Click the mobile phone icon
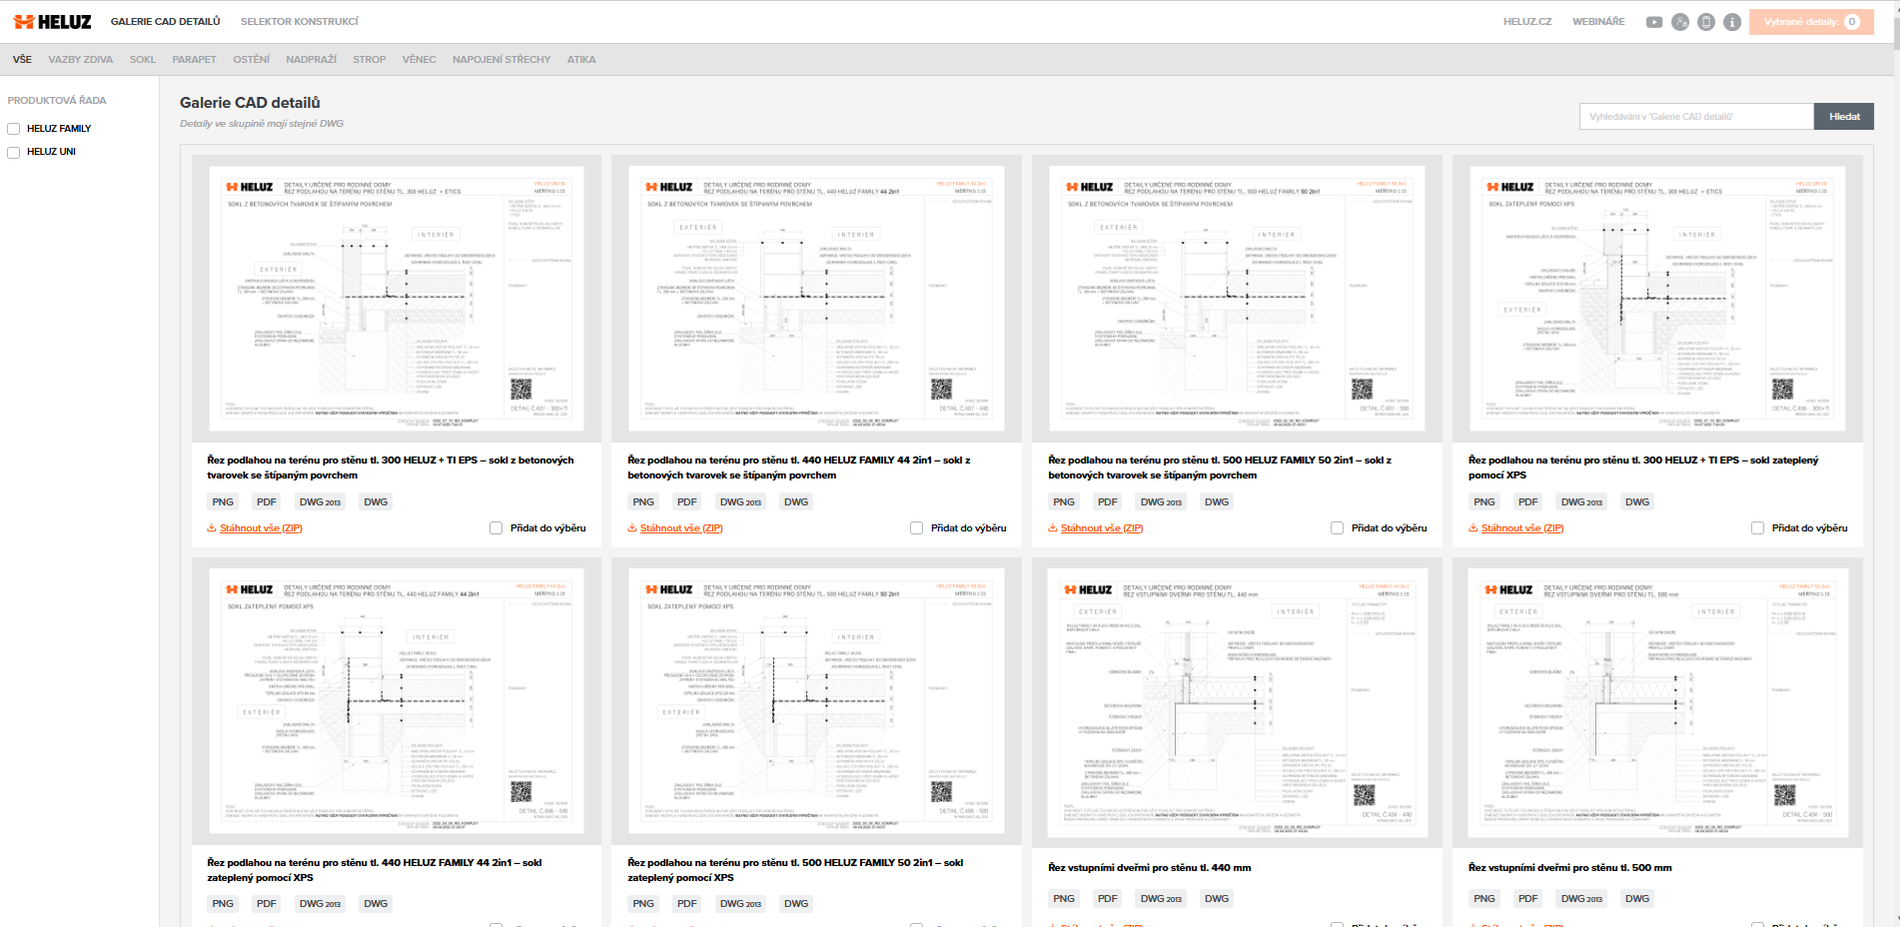Screen dimensions: 1900x927 coord(1706,22)
